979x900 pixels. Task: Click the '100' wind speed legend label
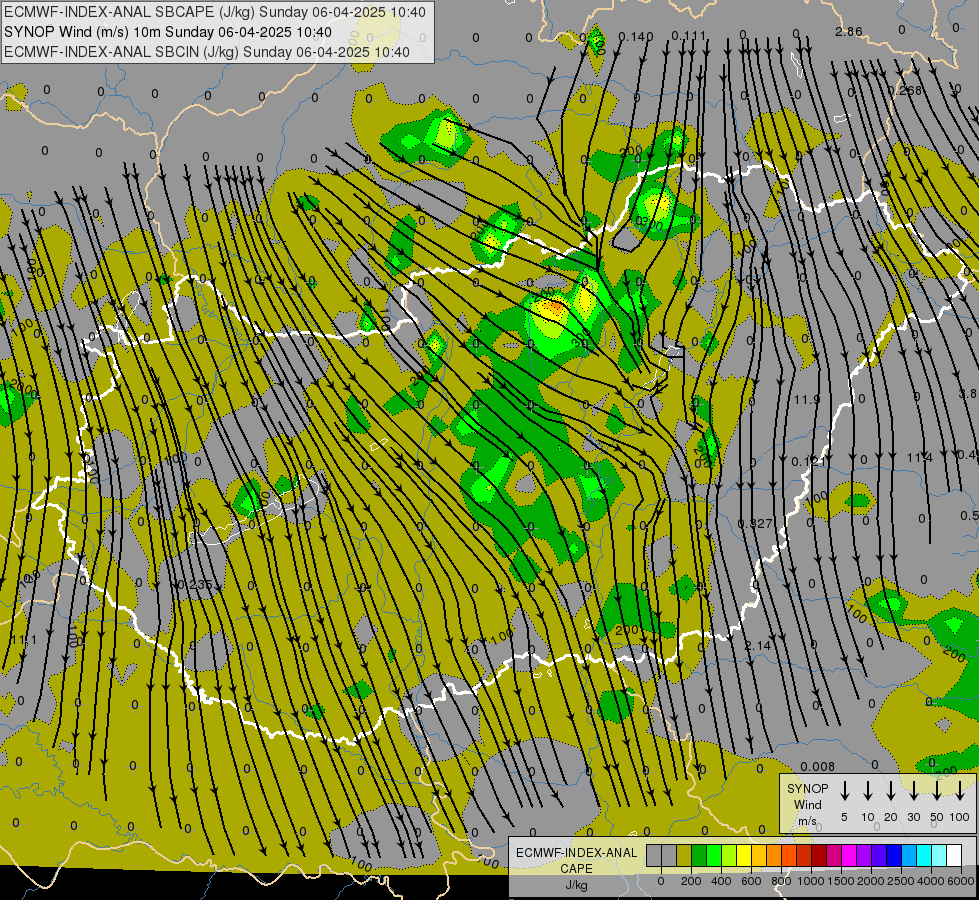click(x=960, y=817)
